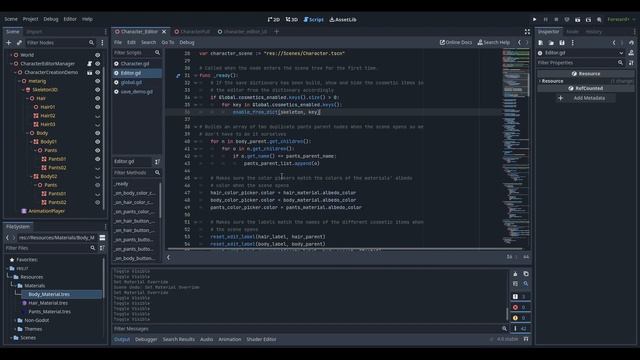Stop the running project
Viewport: 640px width, 360px height.
point(556,19)
